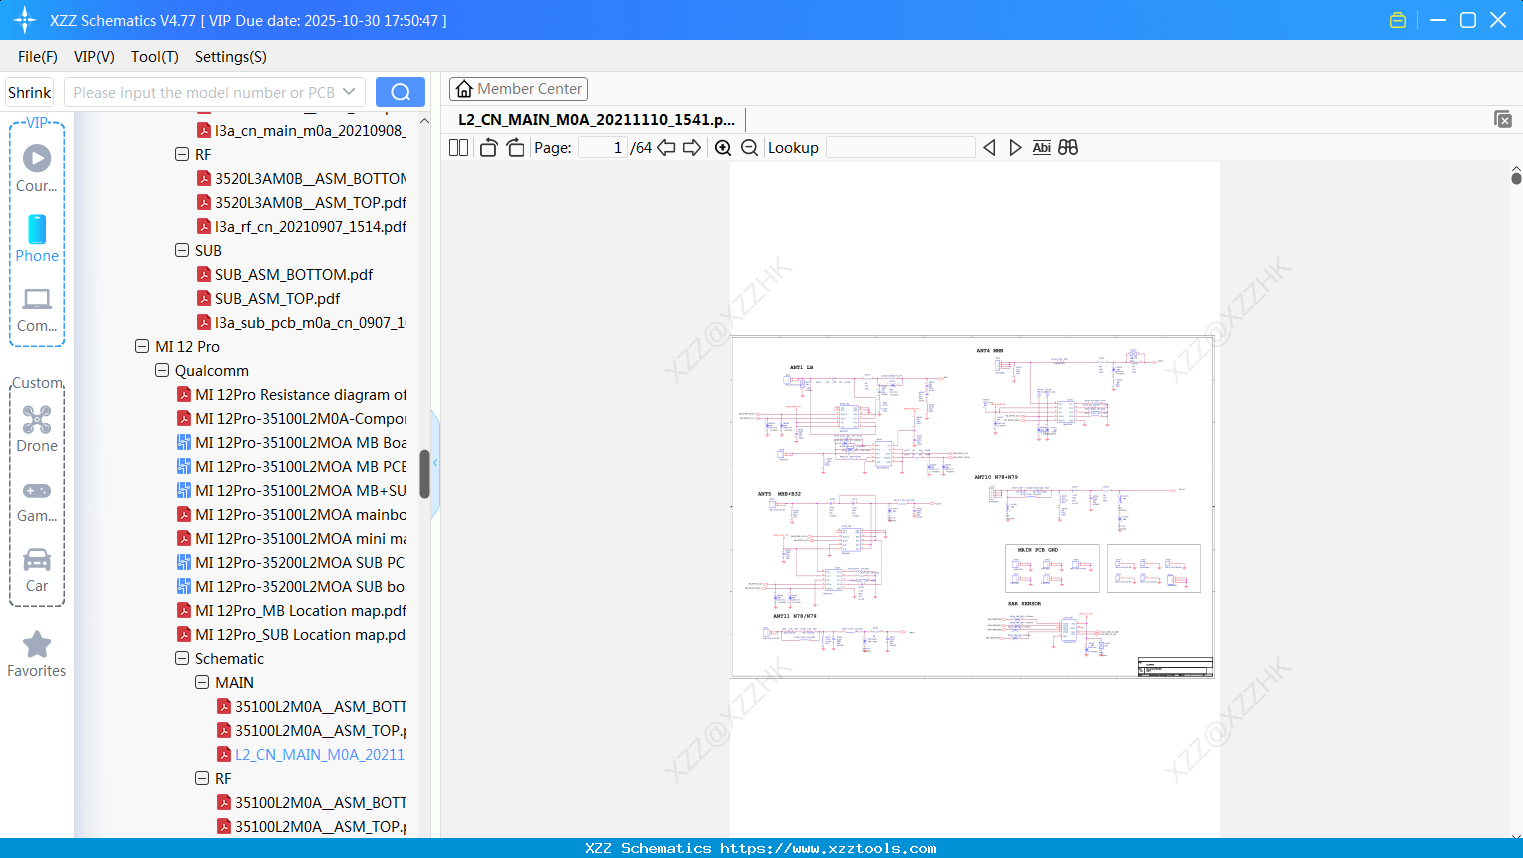Collapse the Schematic folder

(182, 658)
